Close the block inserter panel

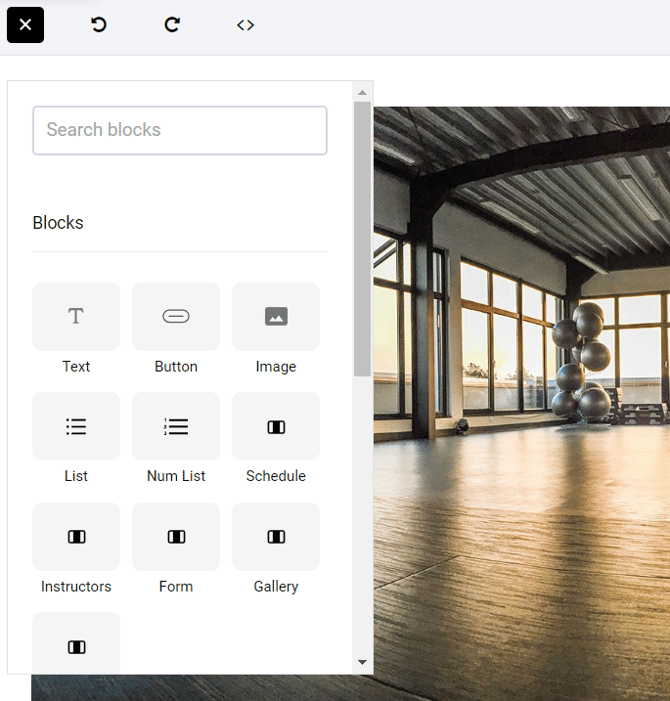point(25,25)
